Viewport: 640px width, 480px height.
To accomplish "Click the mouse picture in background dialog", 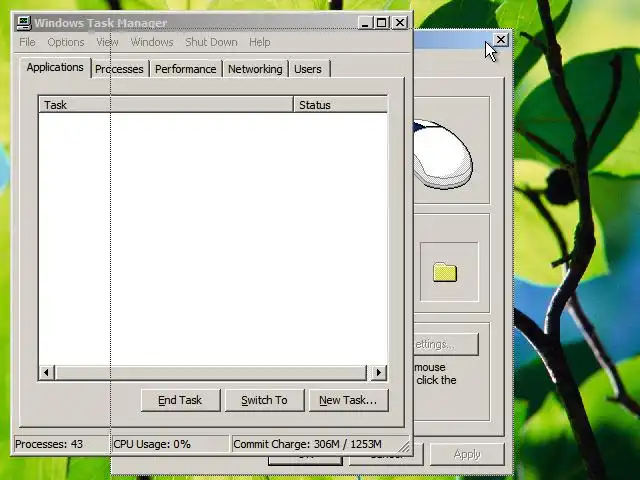I will pos(443,154).
